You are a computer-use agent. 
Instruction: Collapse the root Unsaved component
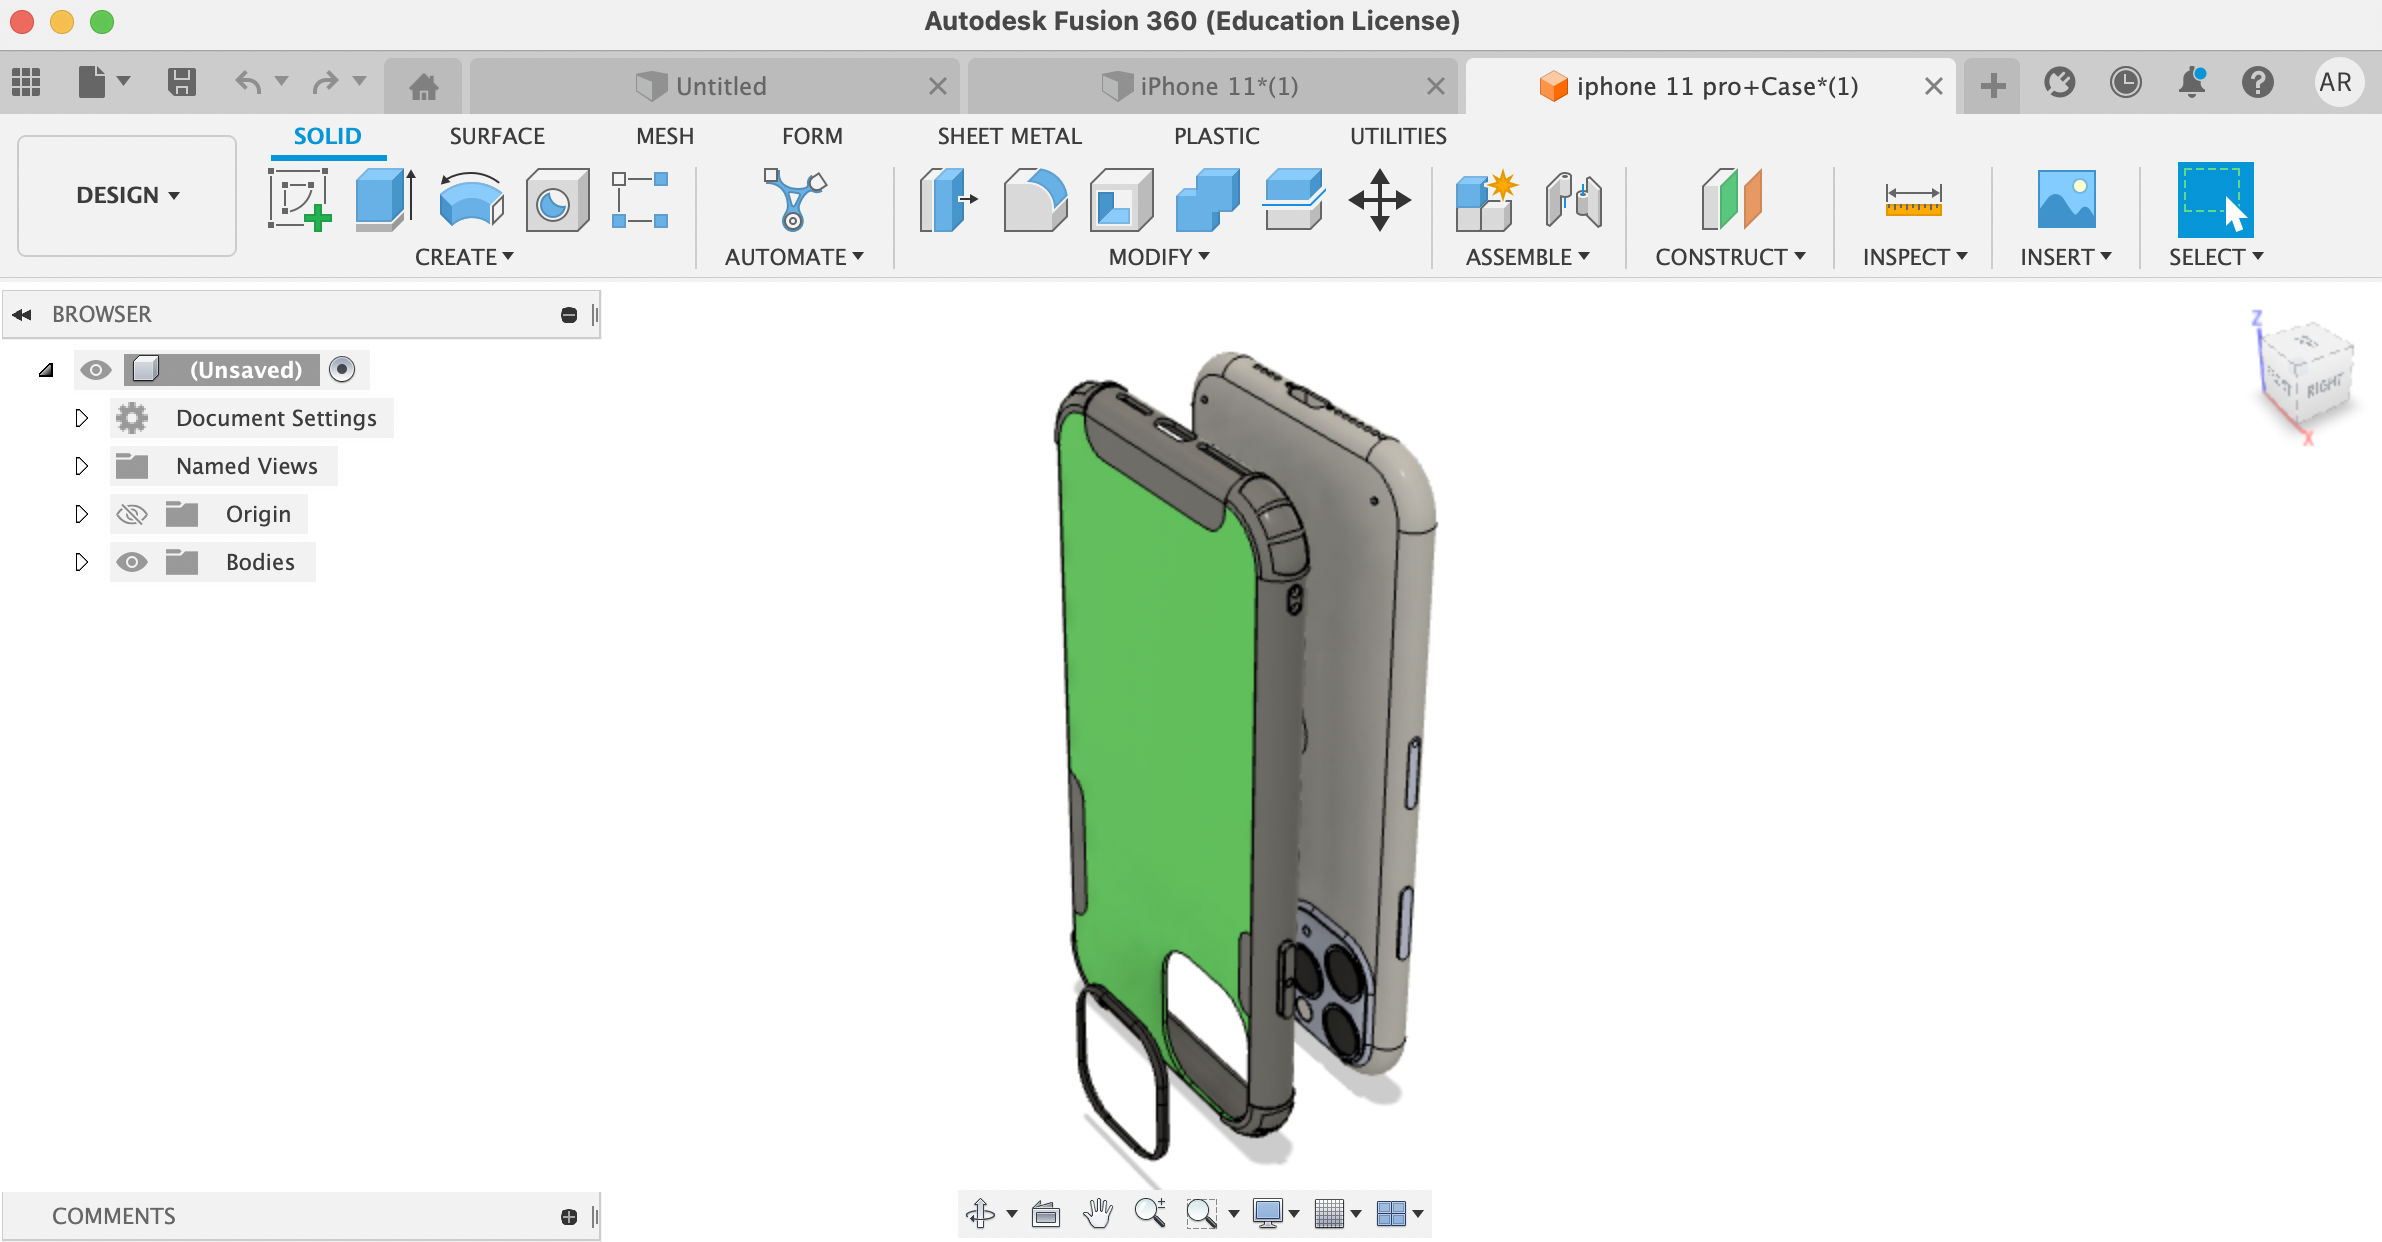46,370
